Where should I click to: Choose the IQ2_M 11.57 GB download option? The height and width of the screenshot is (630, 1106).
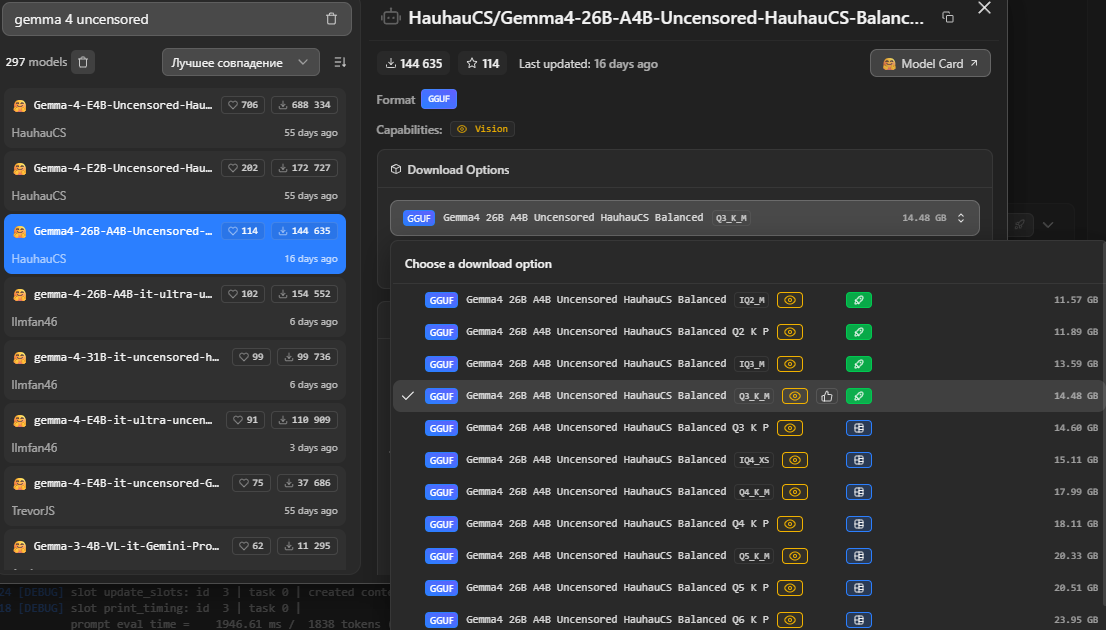pyautogui.click(x=748, y=300)
